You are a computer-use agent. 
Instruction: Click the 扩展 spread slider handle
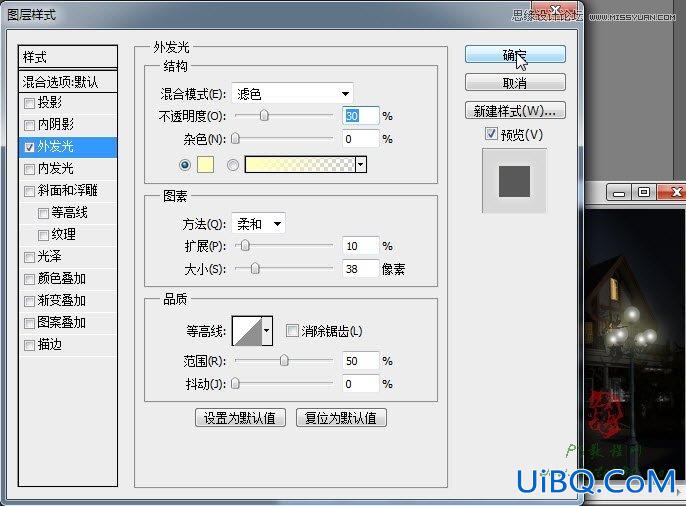pyautogui.click(x=245, y=246)
